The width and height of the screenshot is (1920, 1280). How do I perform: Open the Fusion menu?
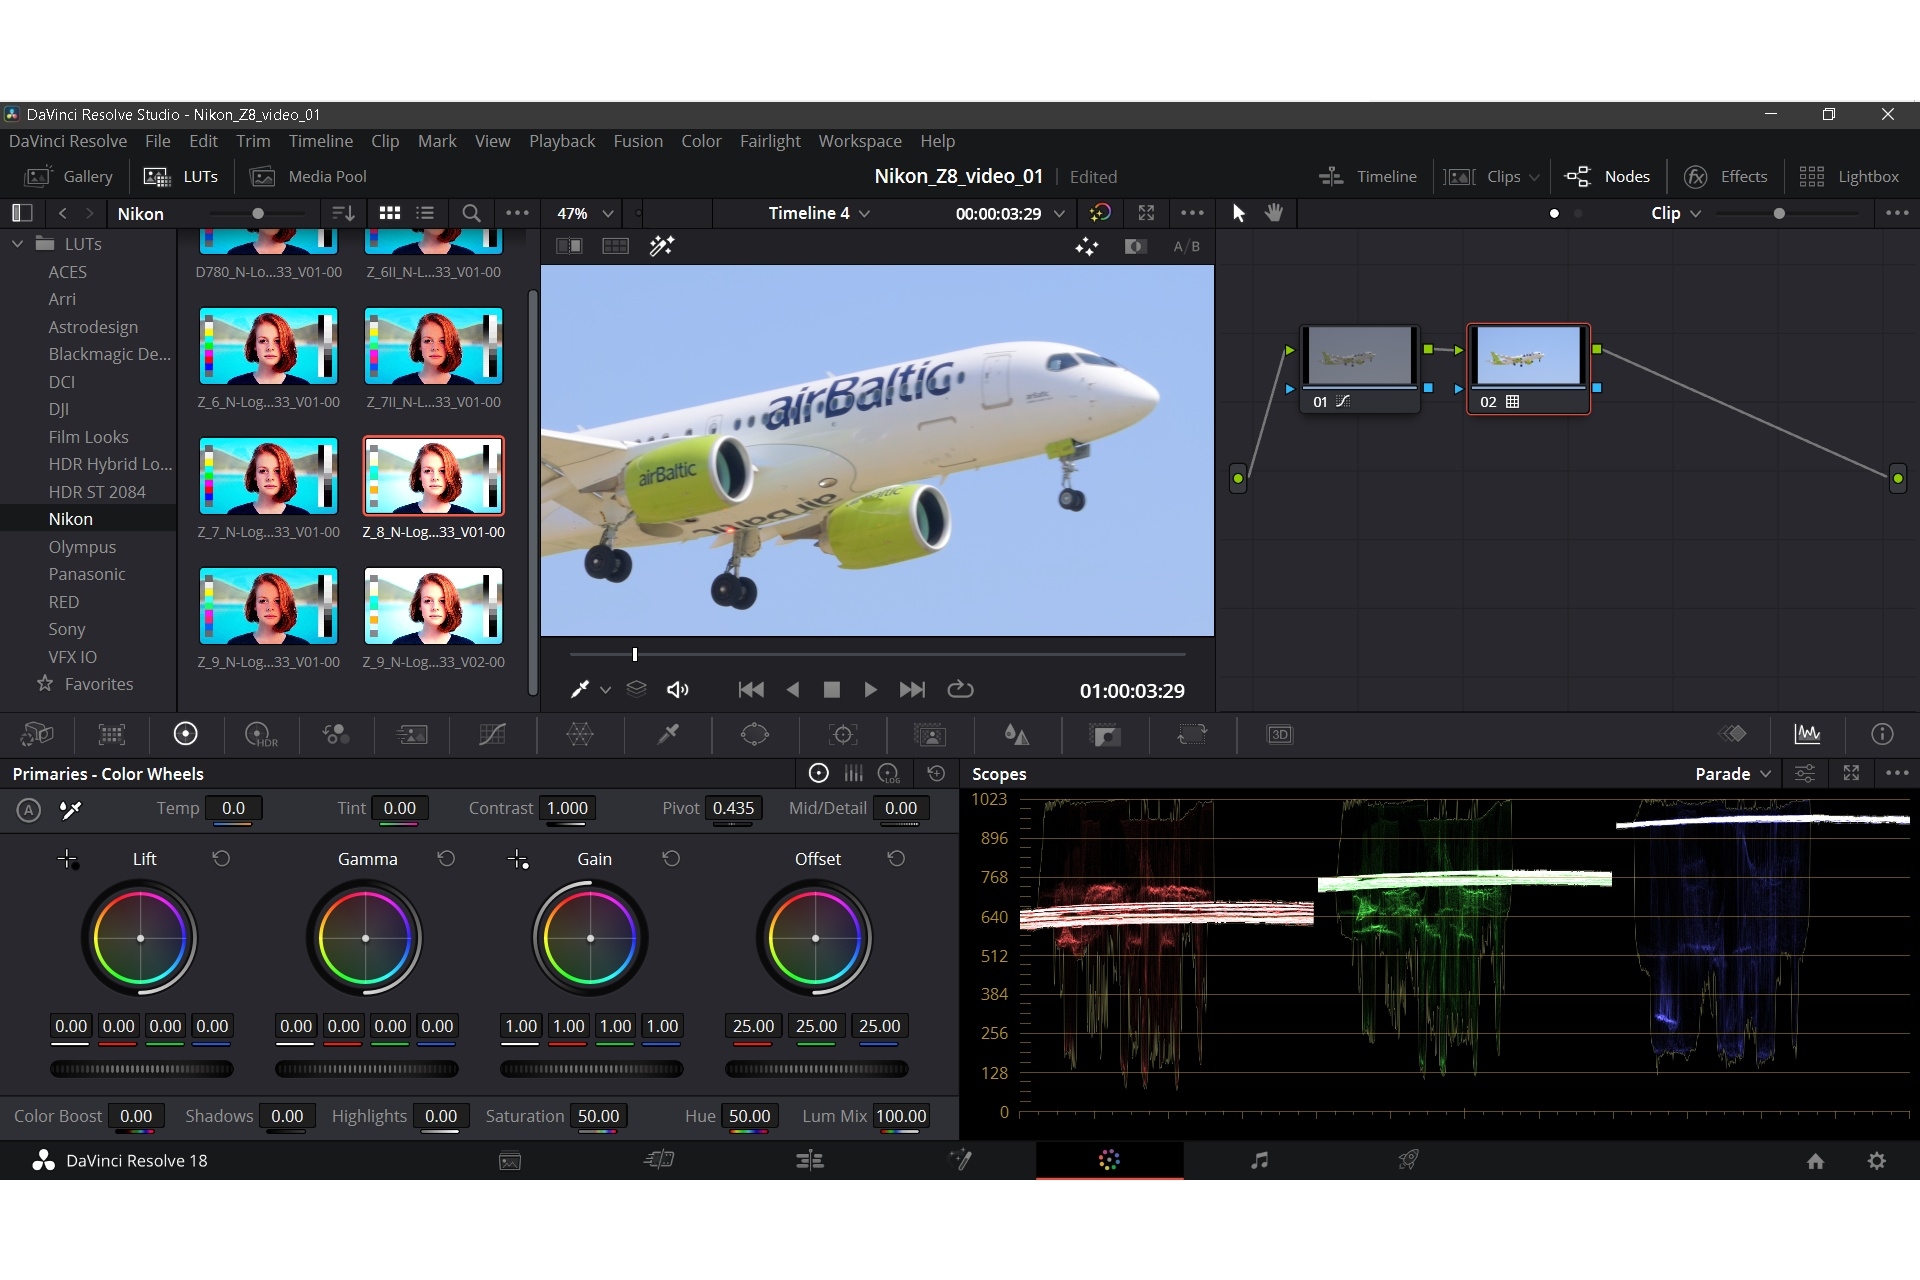638,141
